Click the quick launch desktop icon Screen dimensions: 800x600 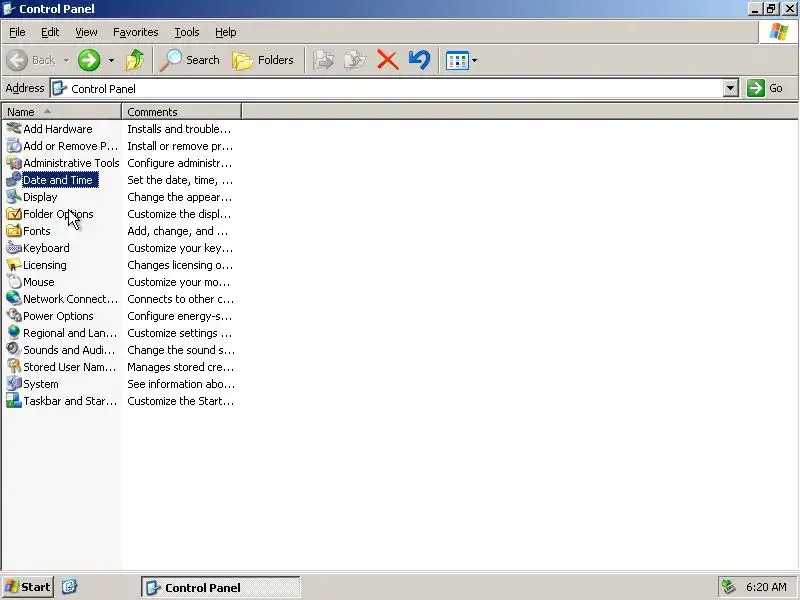coord(69,587)
